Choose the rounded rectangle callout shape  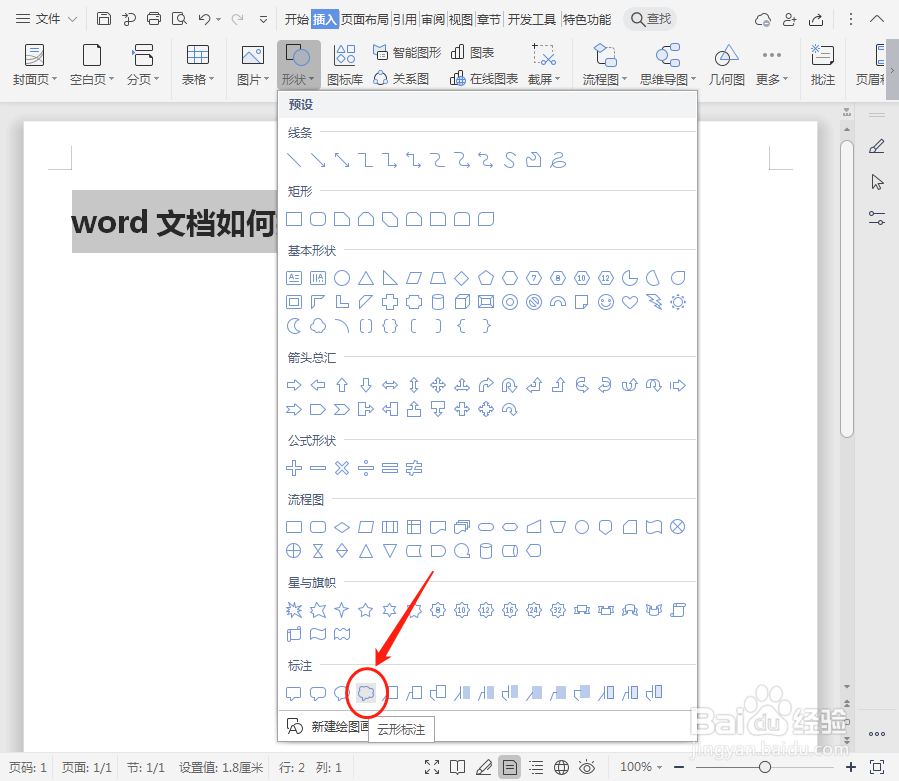(318, 693)
